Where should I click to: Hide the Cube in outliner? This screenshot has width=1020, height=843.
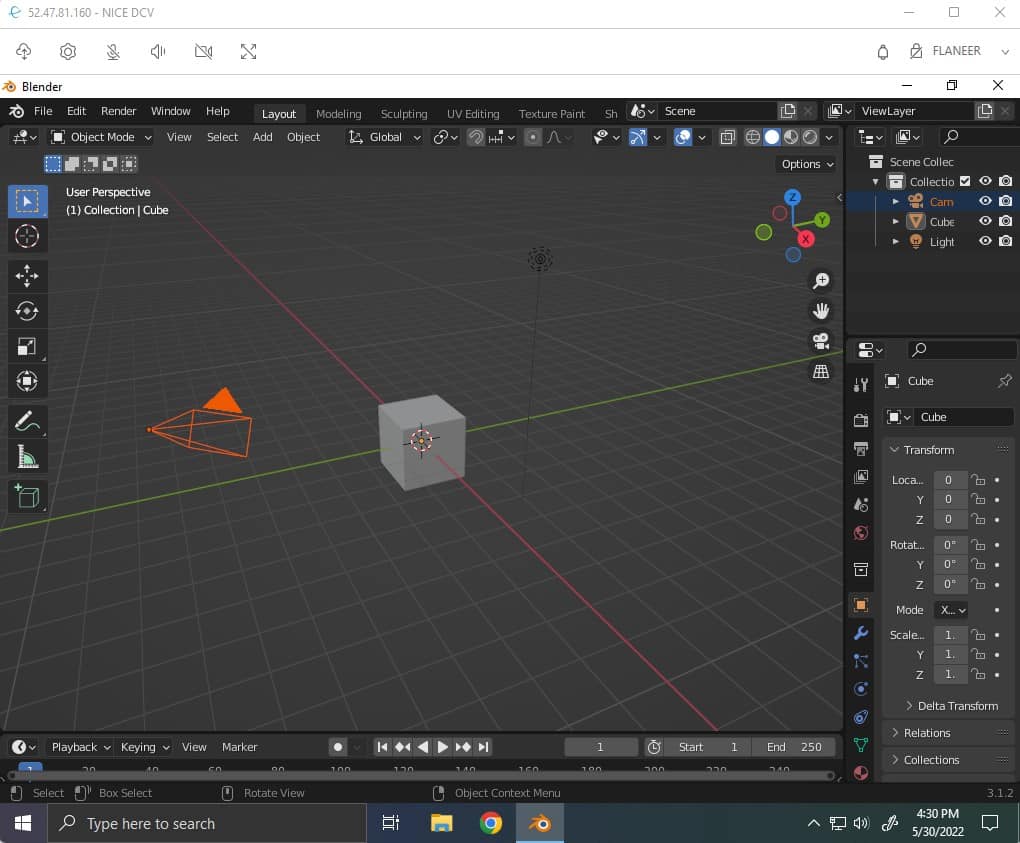(985, 221)
